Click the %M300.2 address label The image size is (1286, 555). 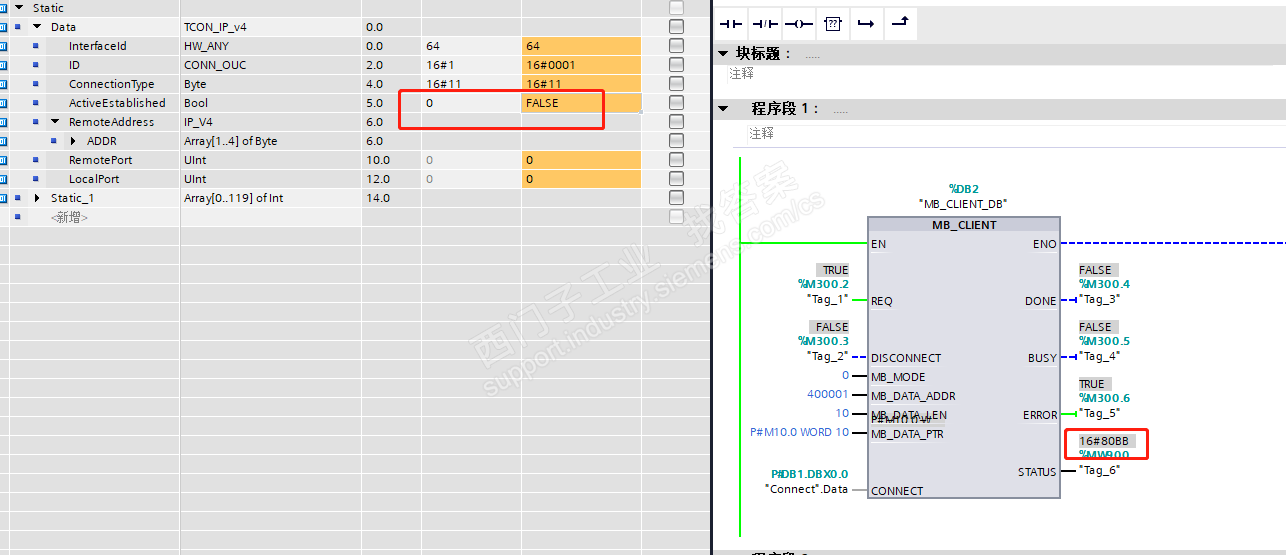[823, 284]
